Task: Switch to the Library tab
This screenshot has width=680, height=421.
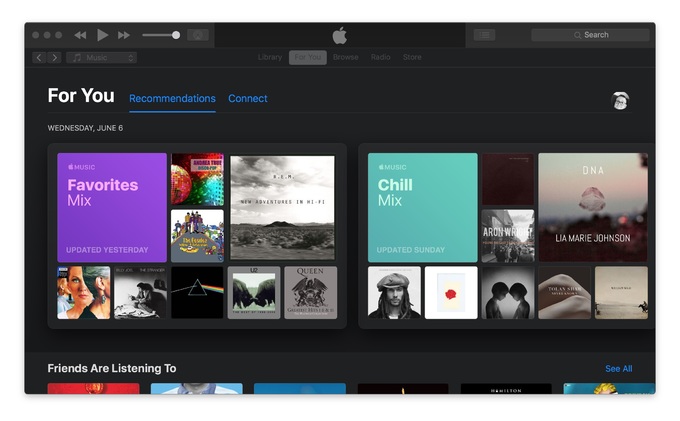Action: (x=270, y=57)
